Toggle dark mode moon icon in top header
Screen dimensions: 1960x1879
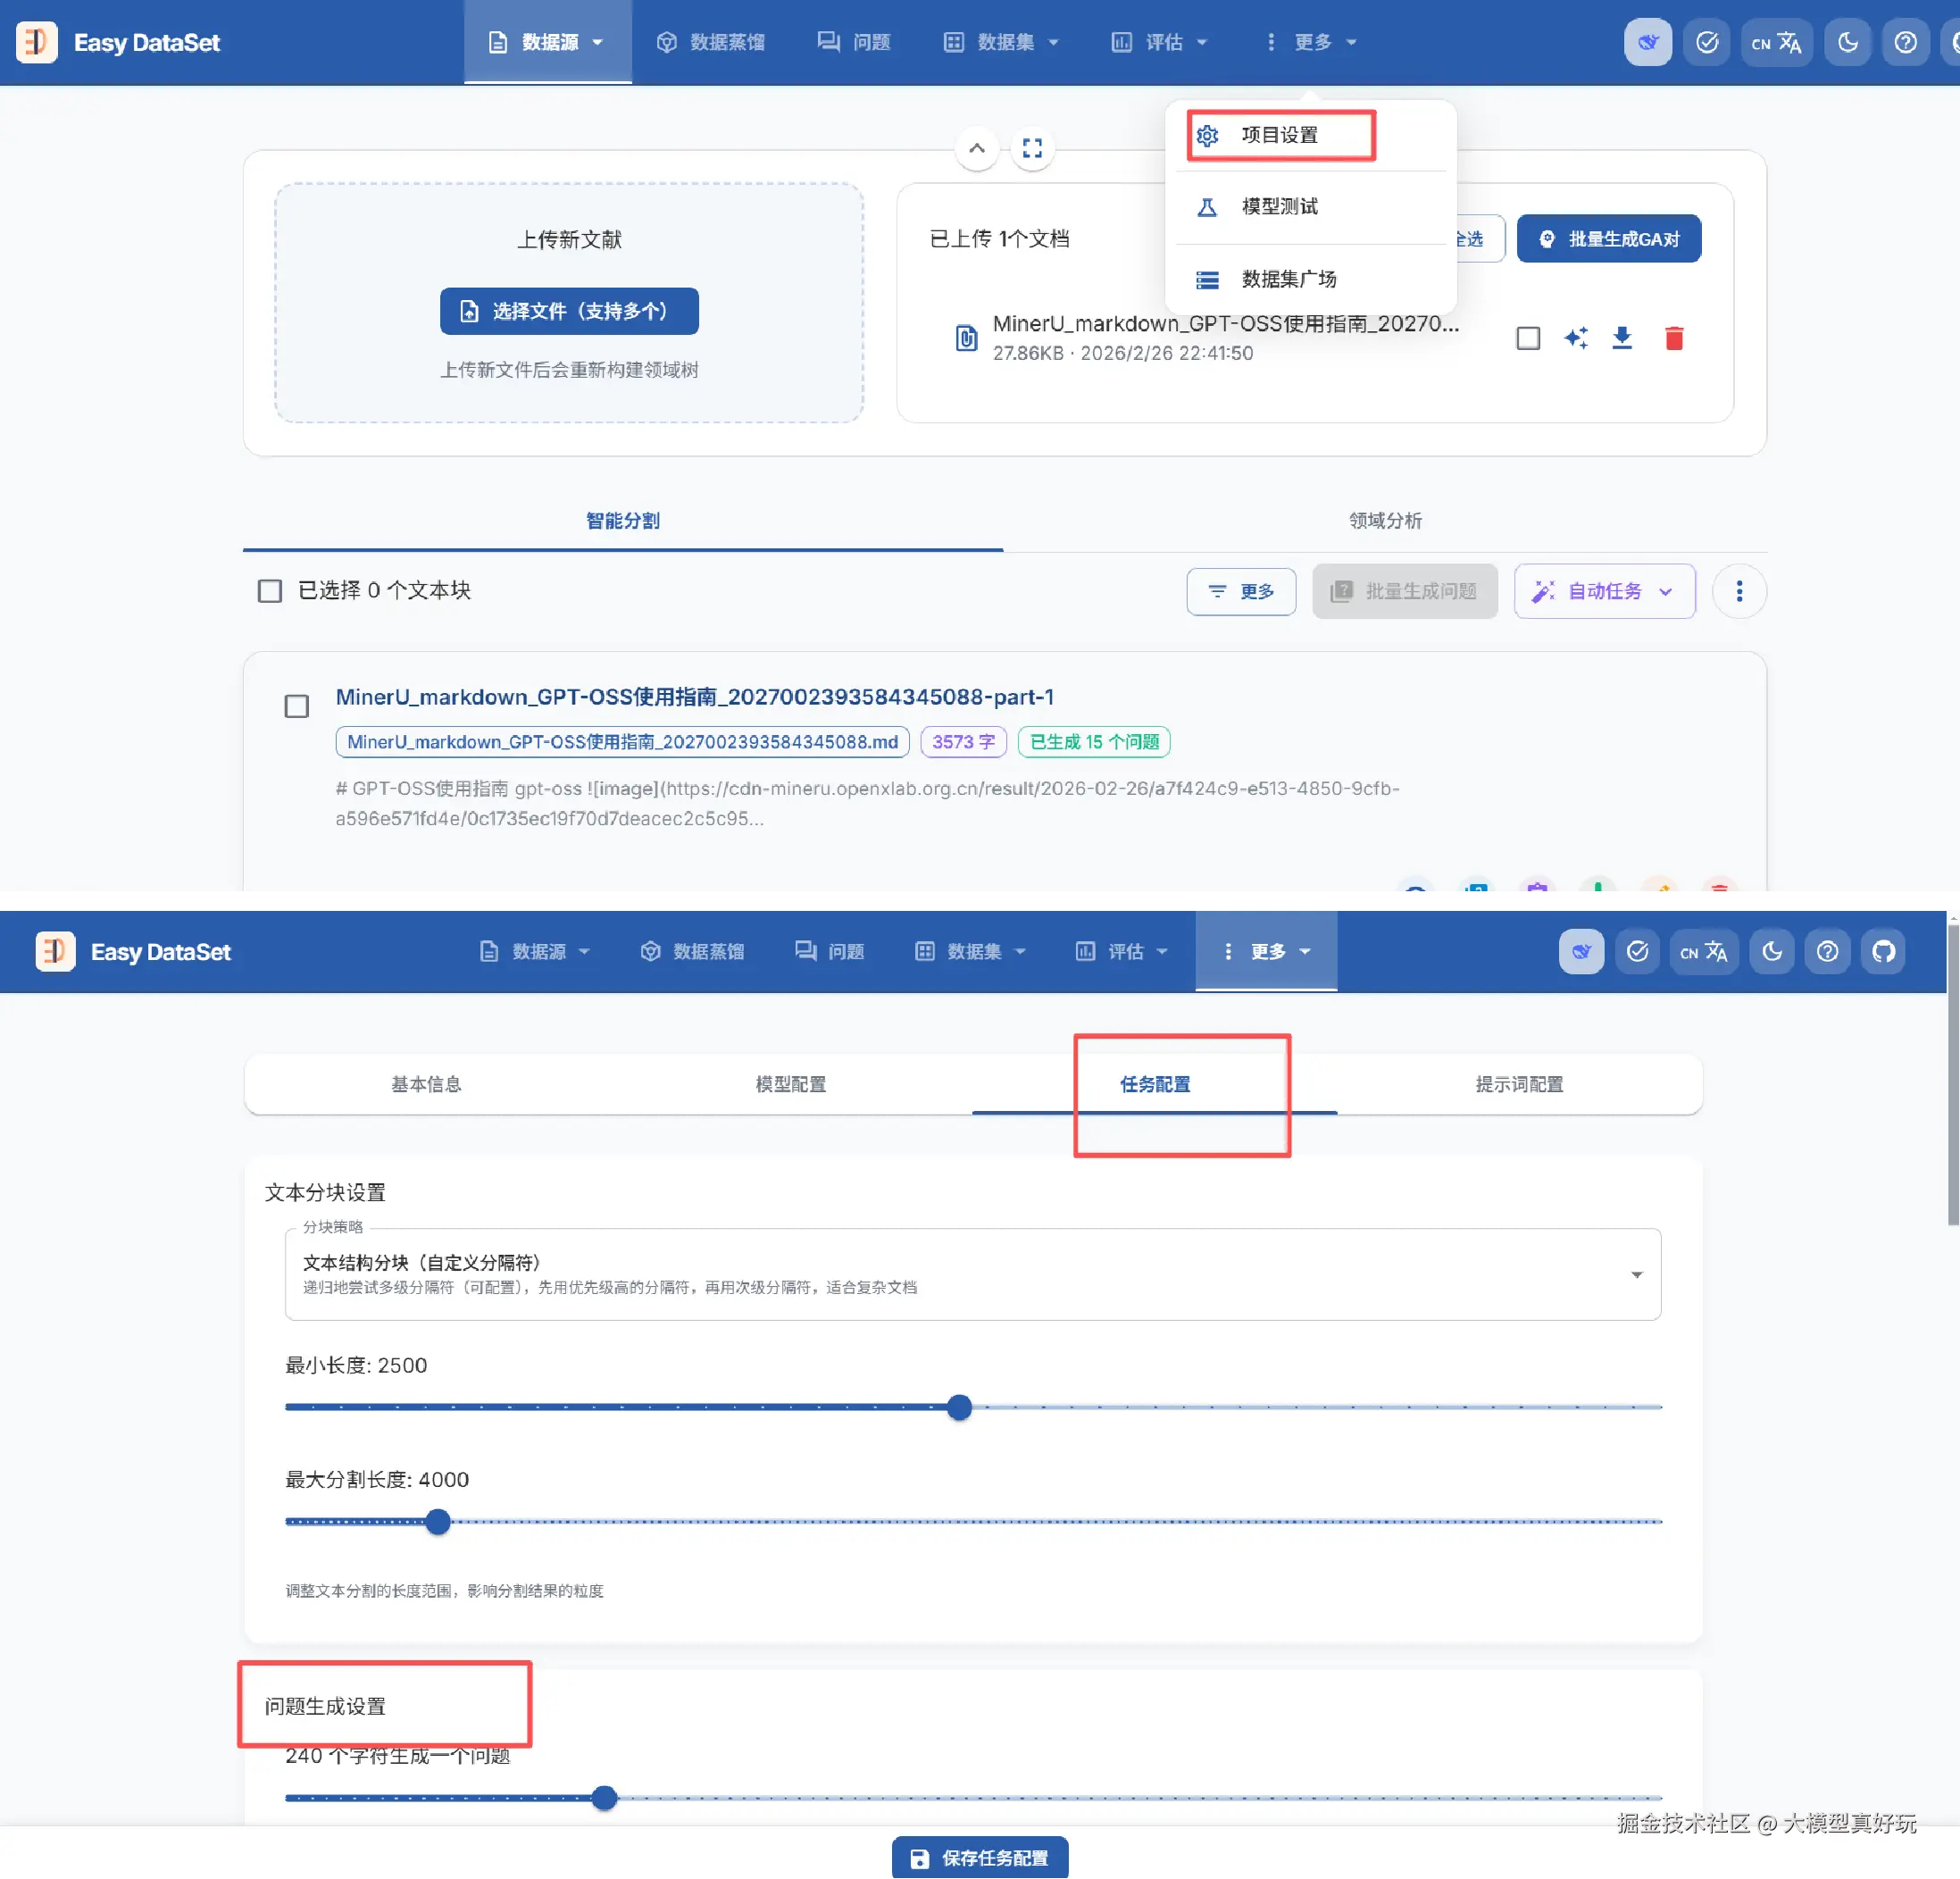pyautogui.click(x=1847, y=43)
